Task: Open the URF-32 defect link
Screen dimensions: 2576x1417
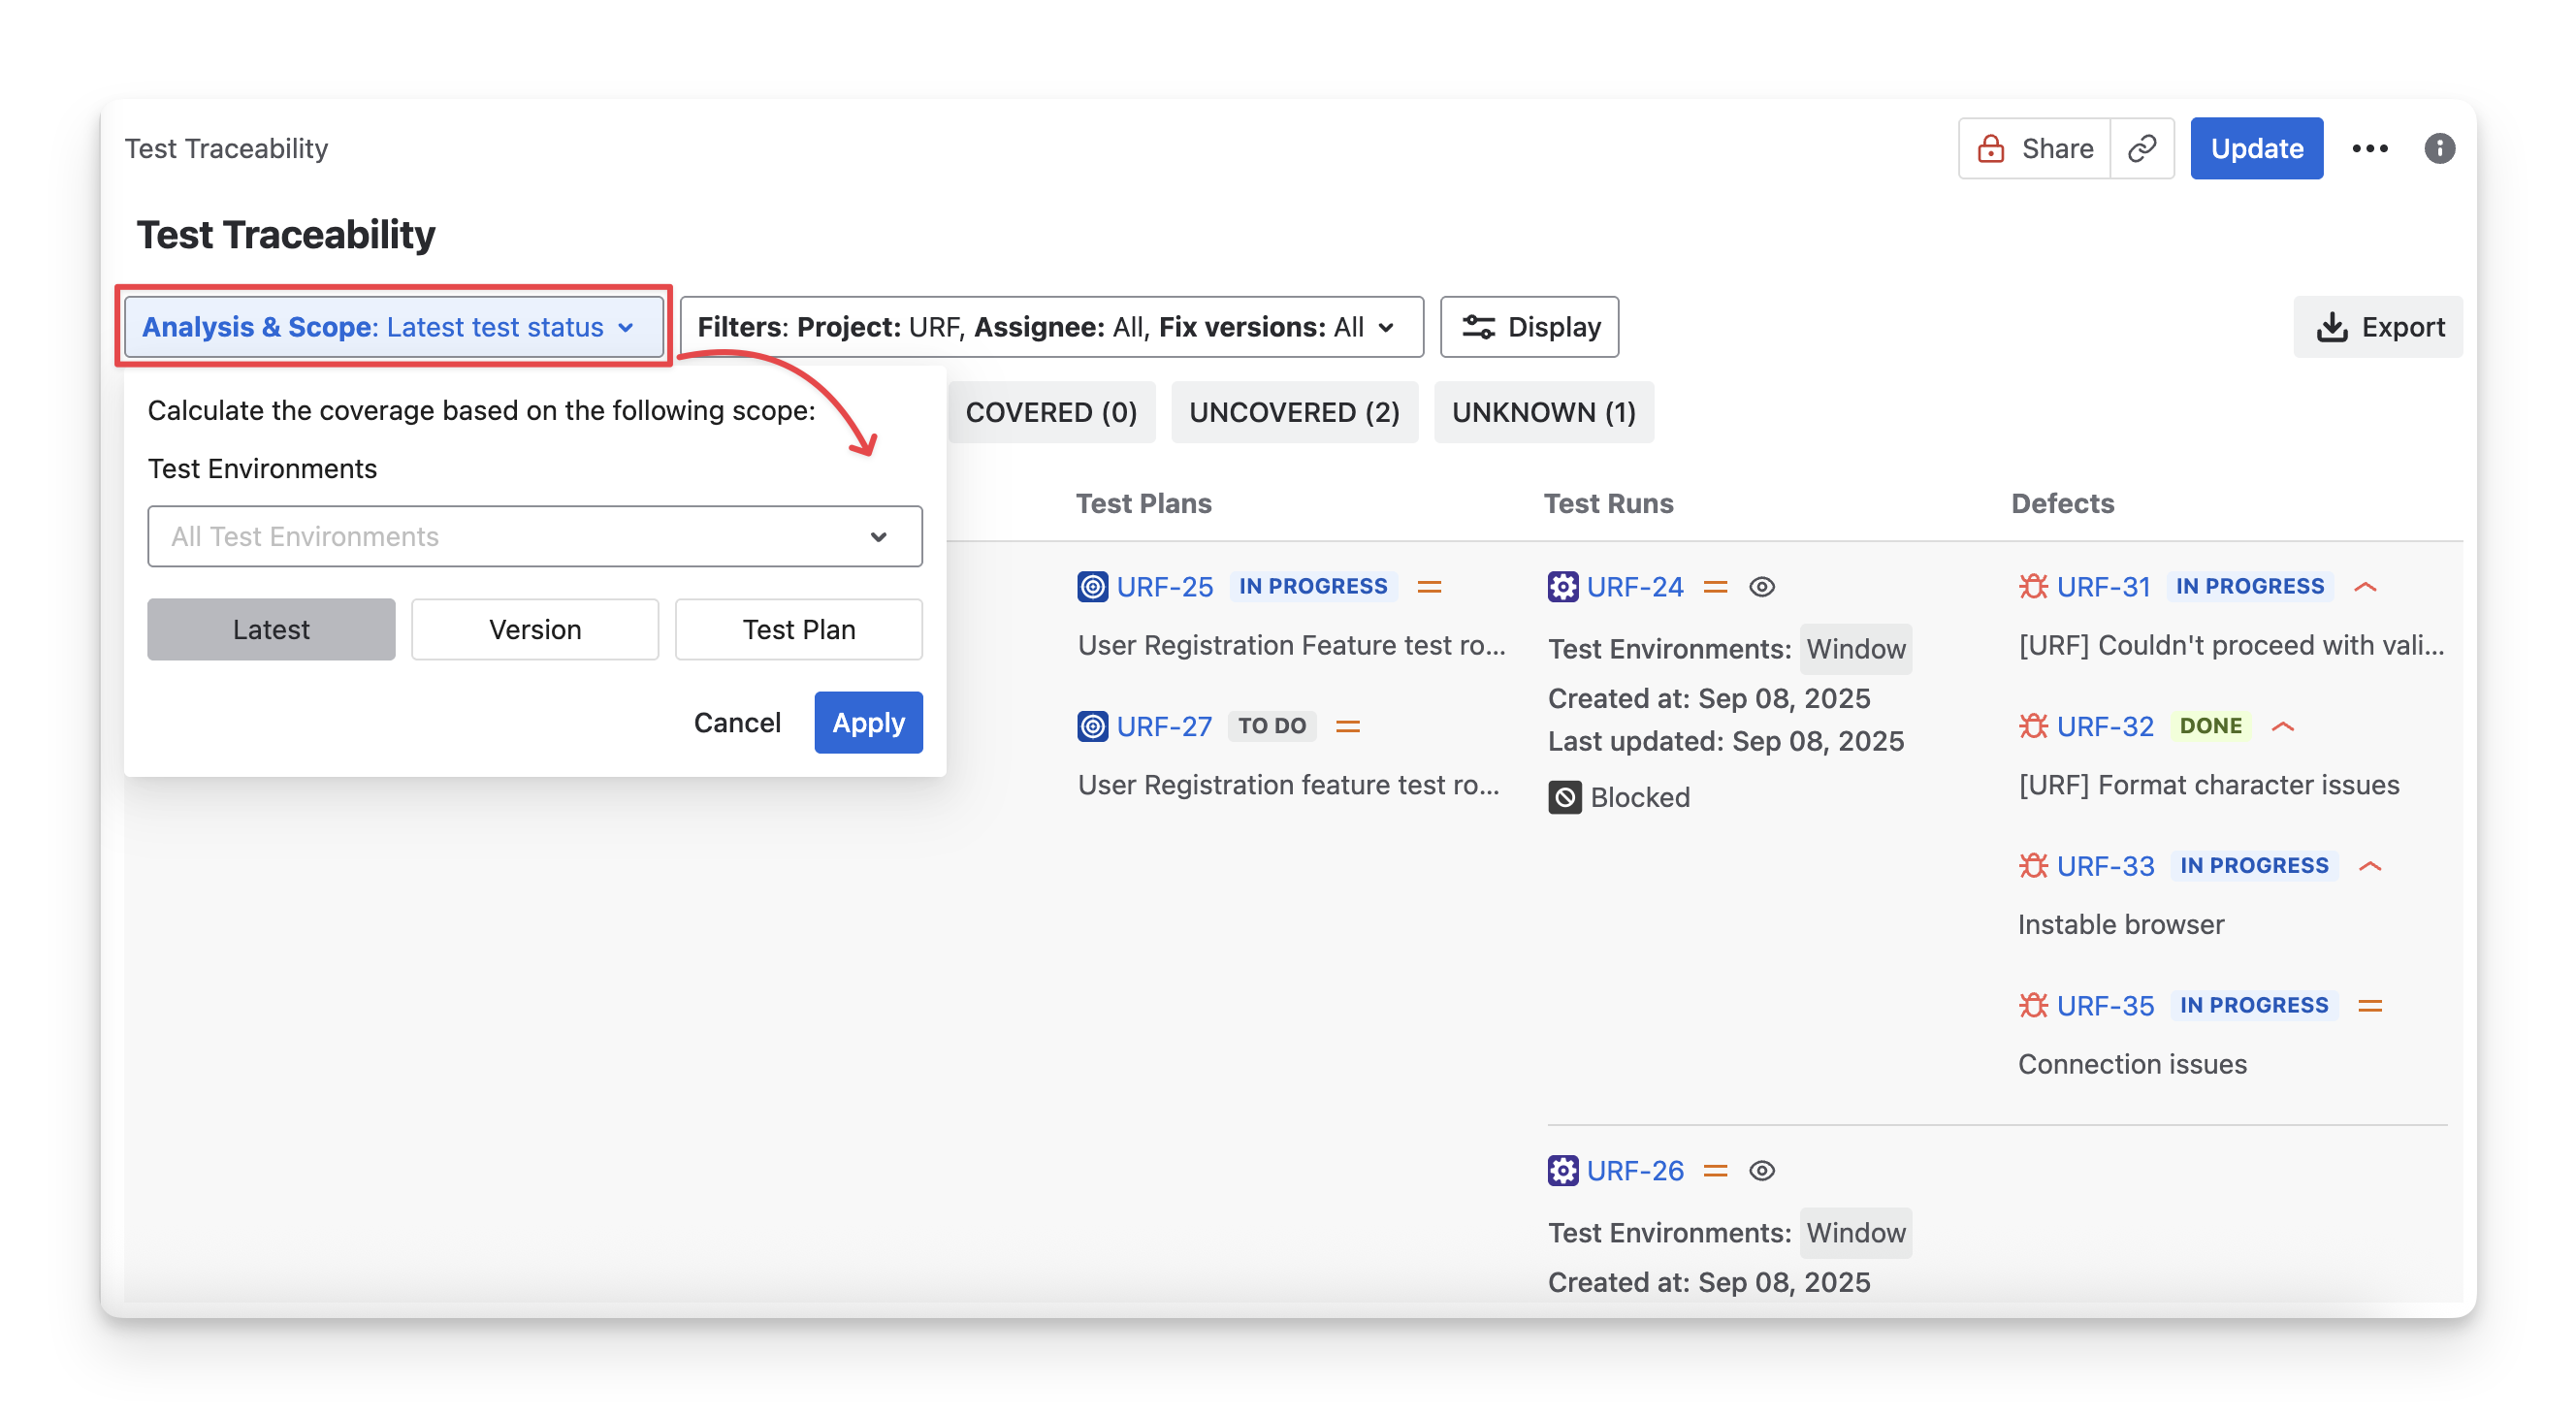Action: pos(2105,726)
